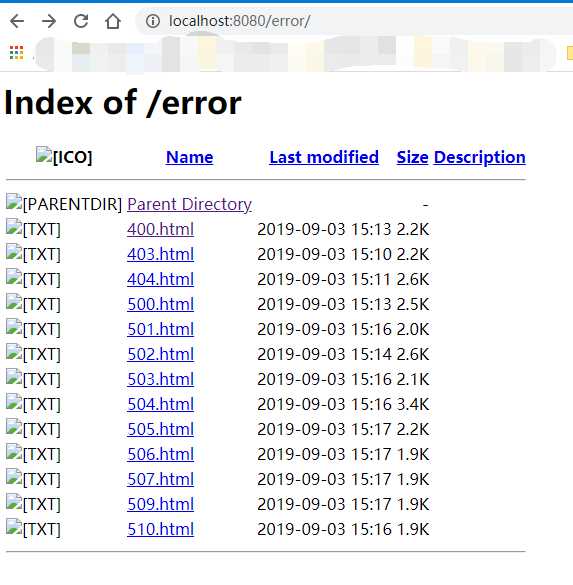Open the Parent Directory link
The image size is (573, 585).
(190, 204)
